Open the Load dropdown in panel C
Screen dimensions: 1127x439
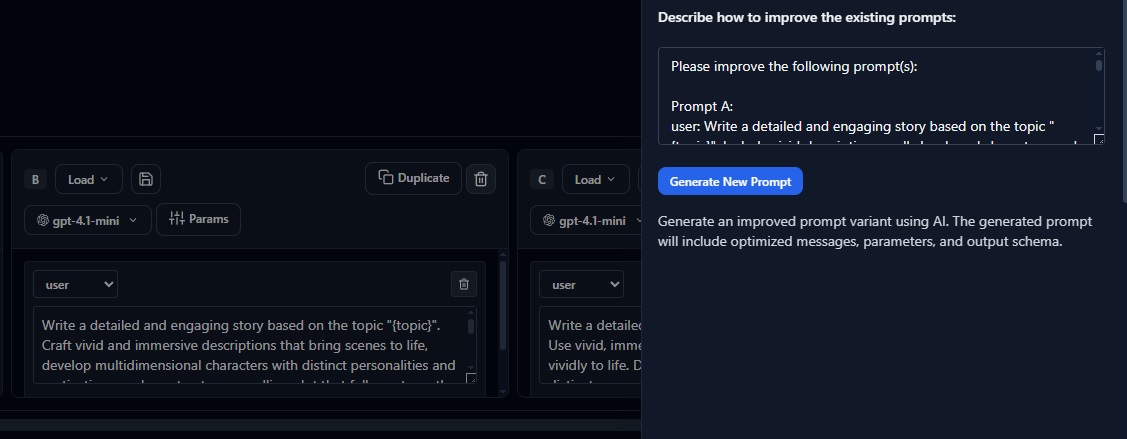click(595, 180)
